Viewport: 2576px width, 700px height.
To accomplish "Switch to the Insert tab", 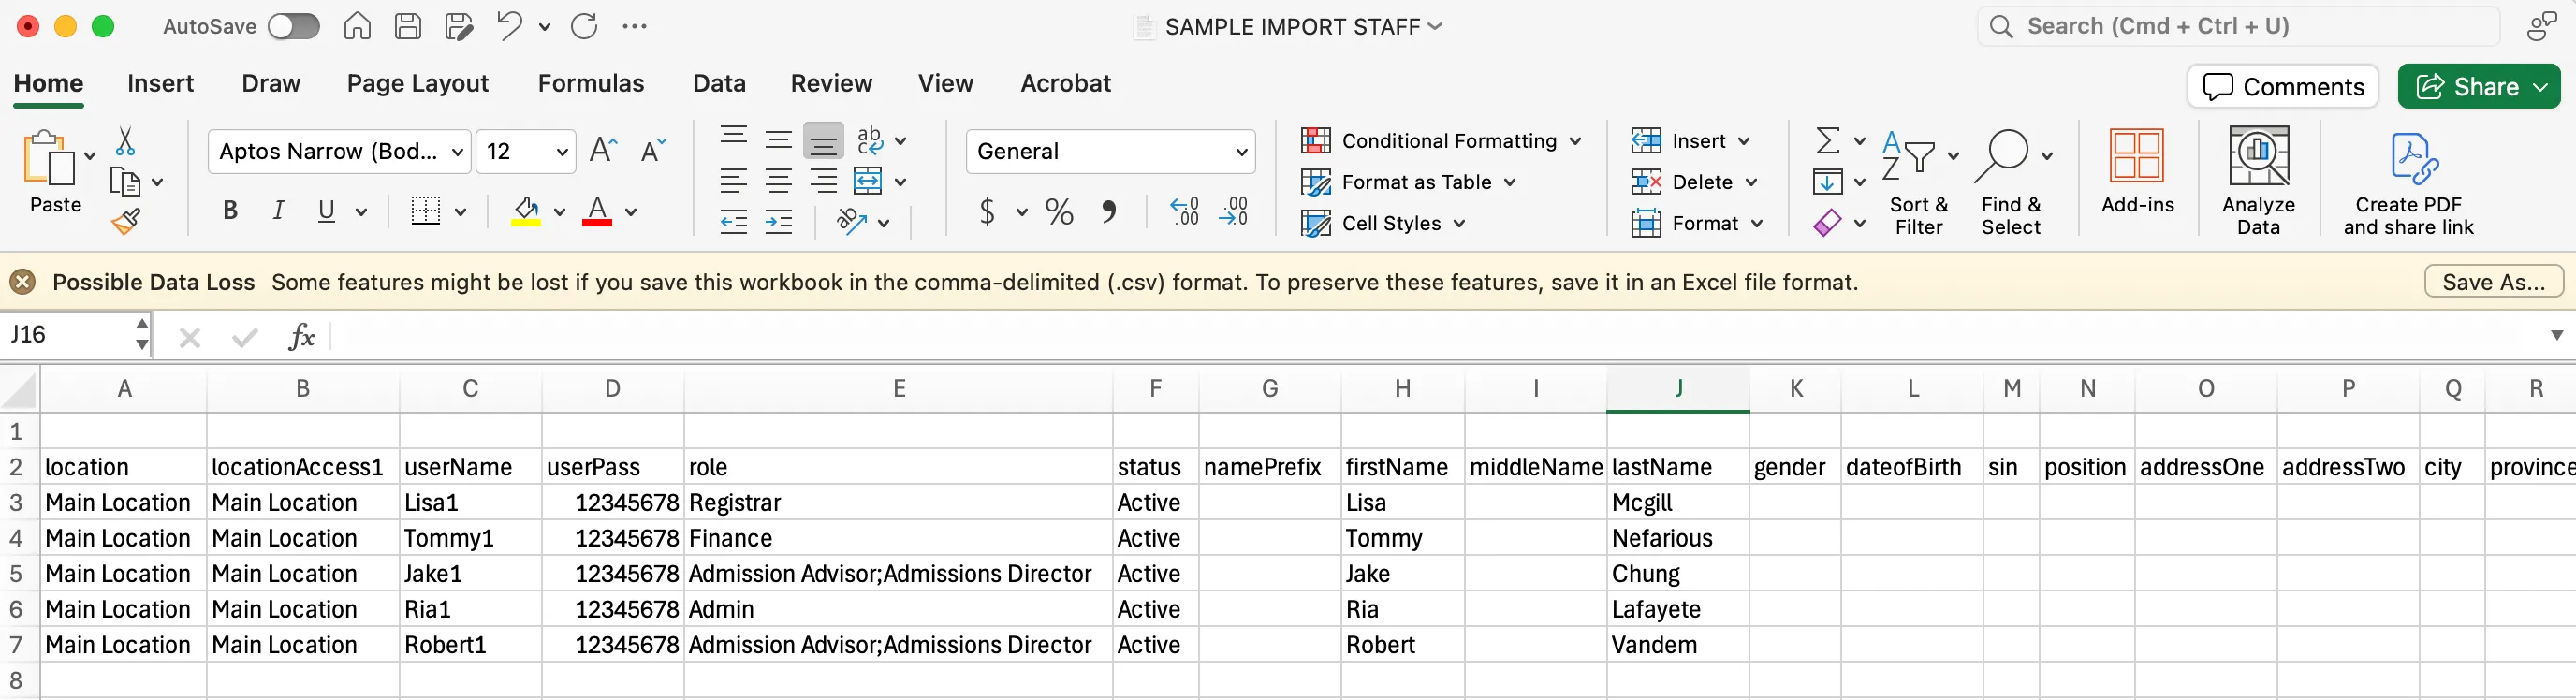I will pos(160,83).
